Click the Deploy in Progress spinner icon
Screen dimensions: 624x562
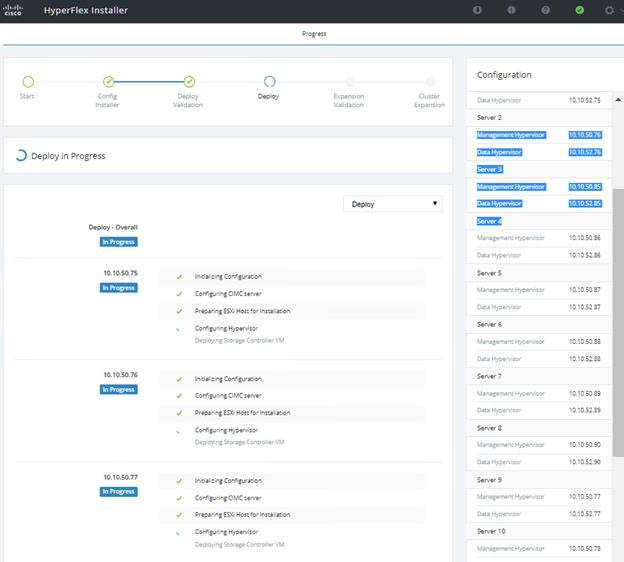(x=21, y=156)
